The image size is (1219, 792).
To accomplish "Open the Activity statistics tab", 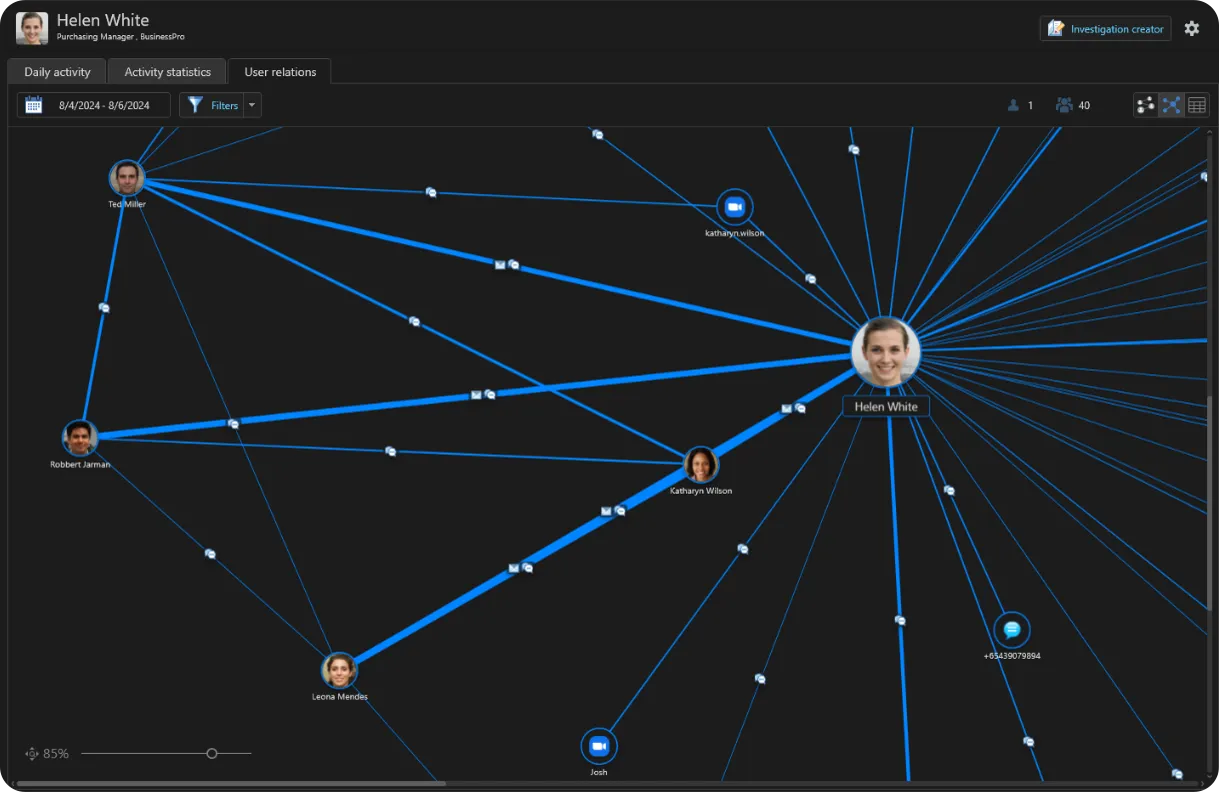I will (168, 72).
